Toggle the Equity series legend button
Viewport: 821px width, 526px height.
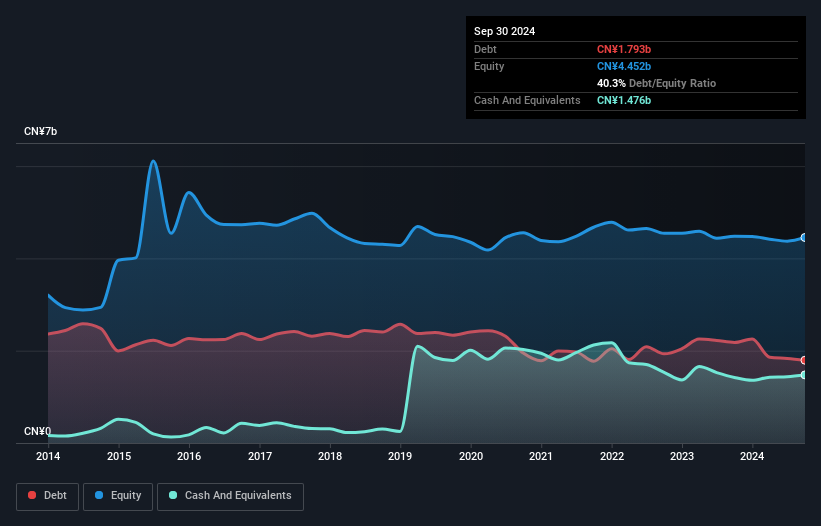pos(118,496)
